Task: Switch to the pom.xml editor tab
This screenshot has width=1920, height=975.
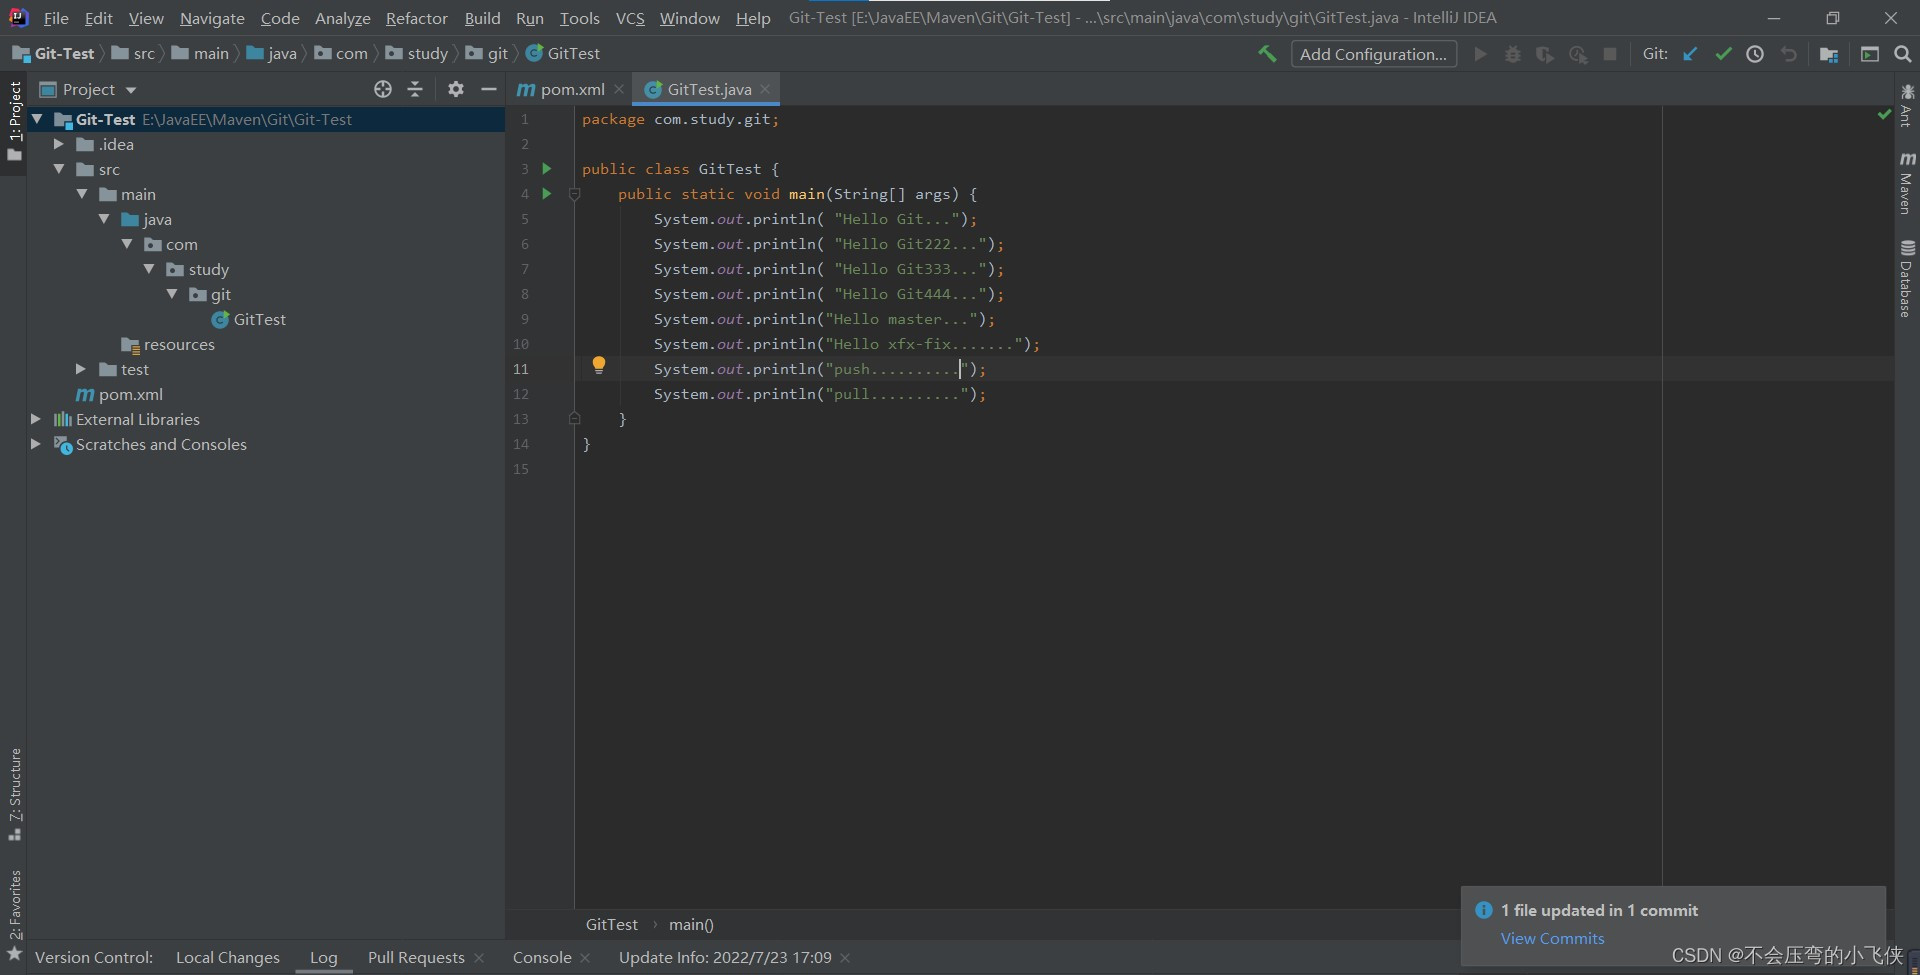Action: [561, 89]
